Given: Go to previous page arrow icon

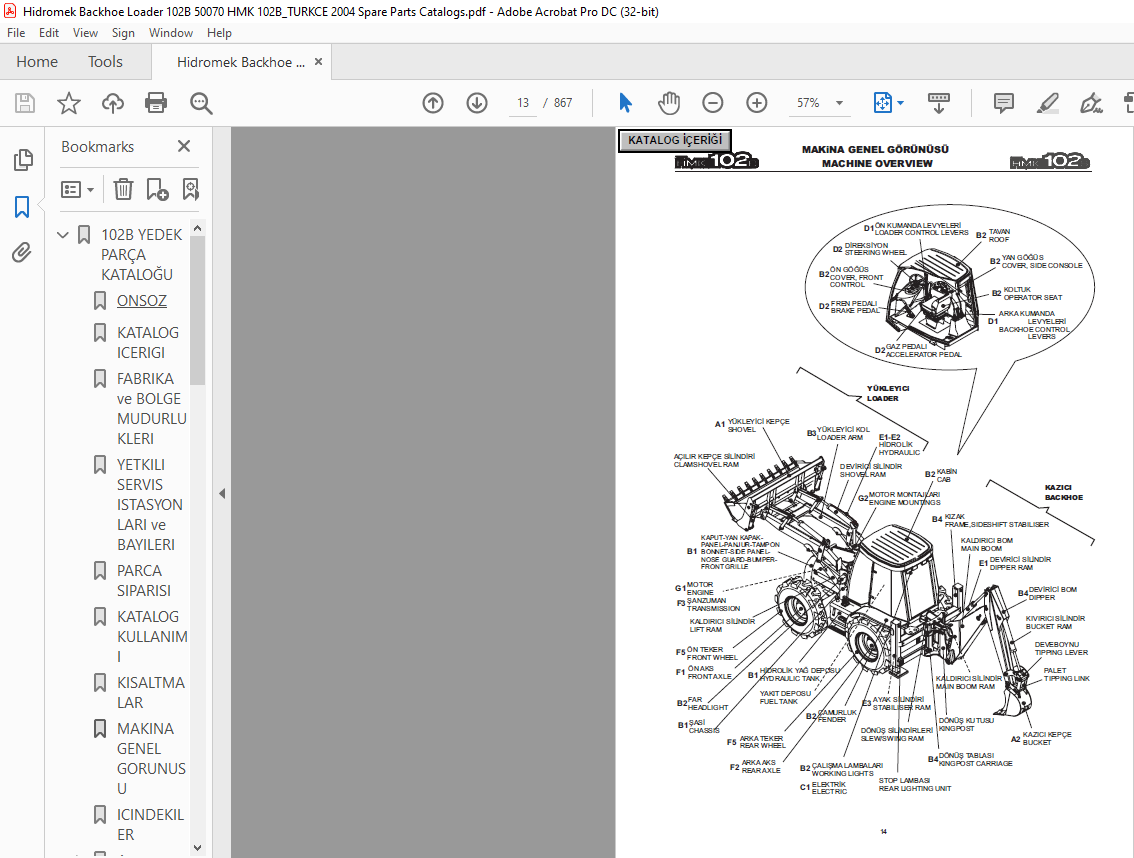Looking at the screenshot, I should (432, 103).
